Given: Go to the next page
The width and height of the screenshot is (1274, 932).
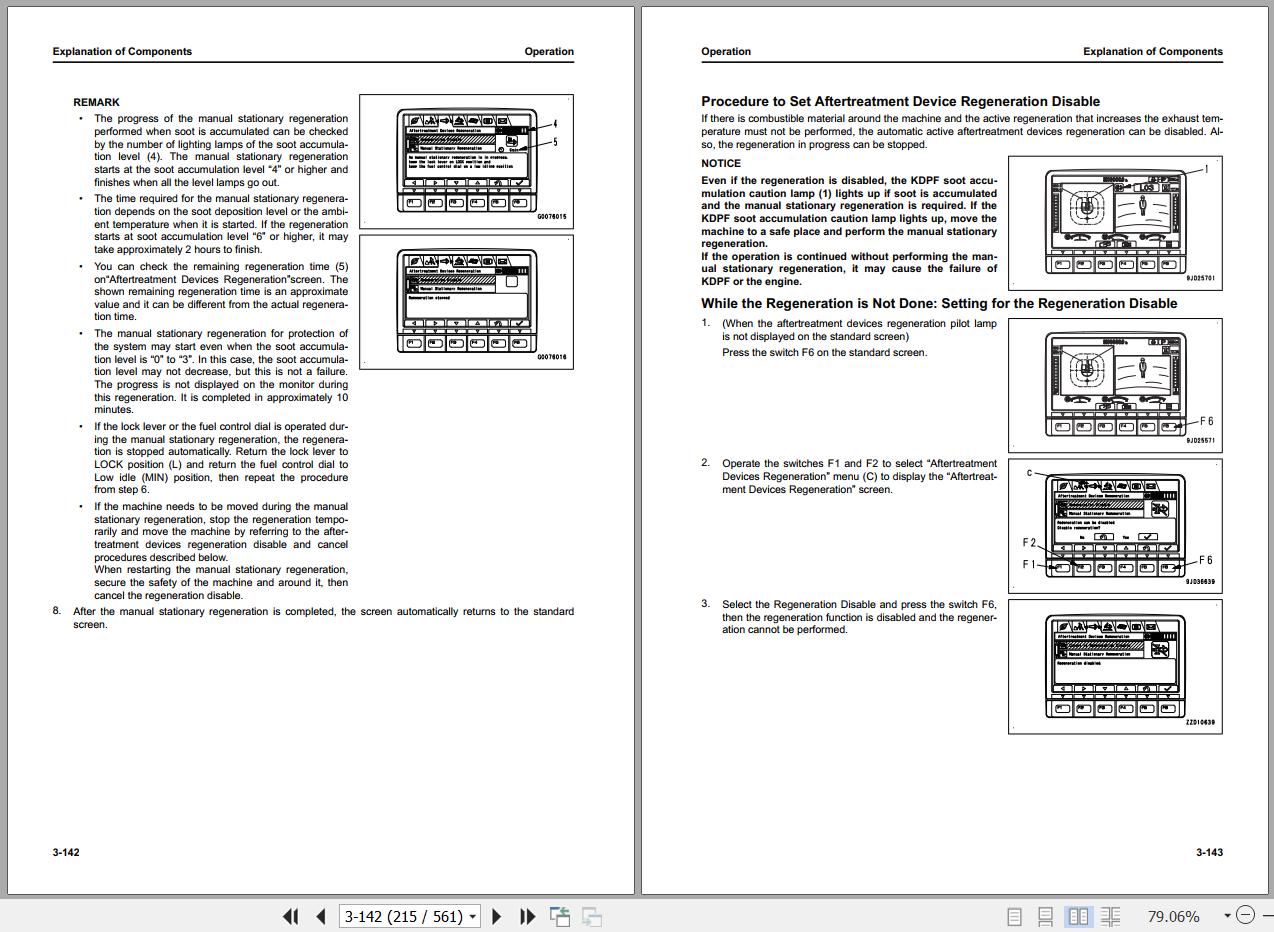Looking at the screenshot, I should tap(497, 916).
